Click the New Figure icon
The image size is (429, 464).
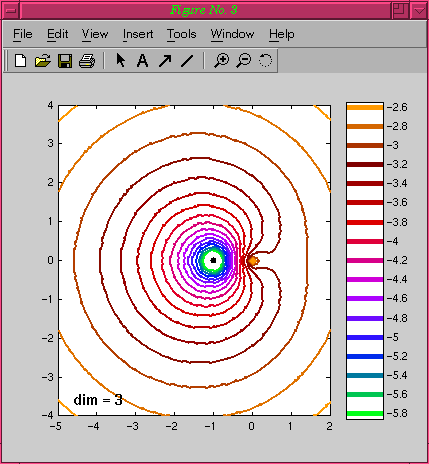click(x=21, y=61)
